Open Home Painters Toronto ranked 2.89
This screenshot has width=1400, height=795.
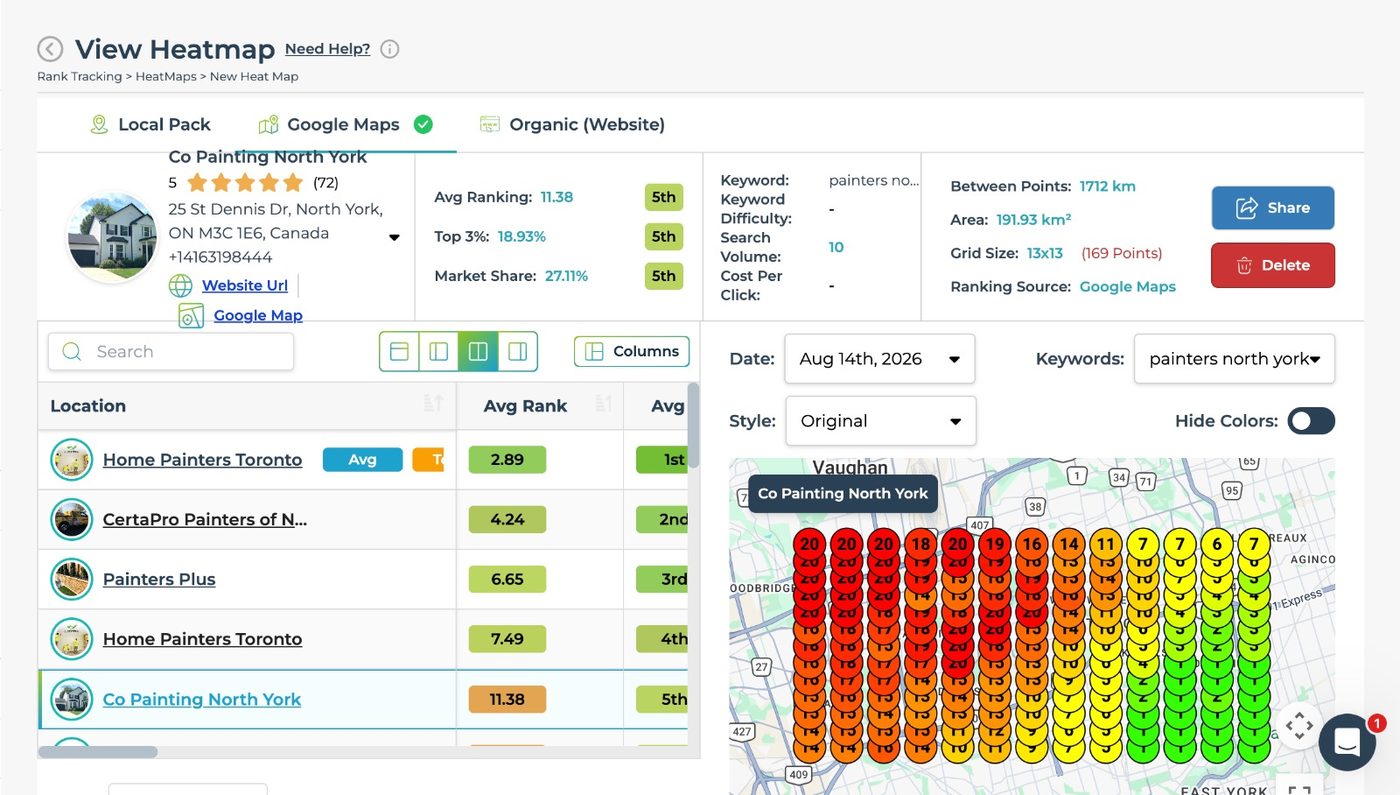point(202,460)
